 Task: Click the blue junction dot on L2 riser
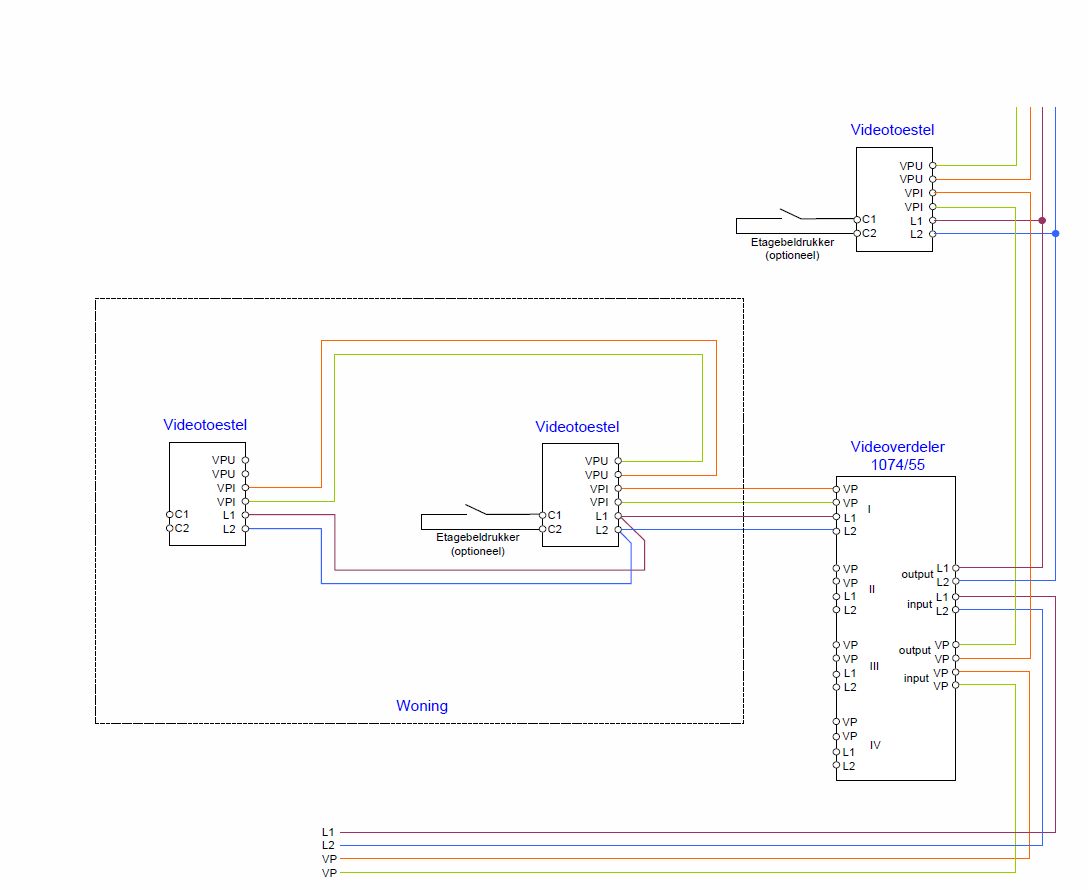coord(1055,234)
